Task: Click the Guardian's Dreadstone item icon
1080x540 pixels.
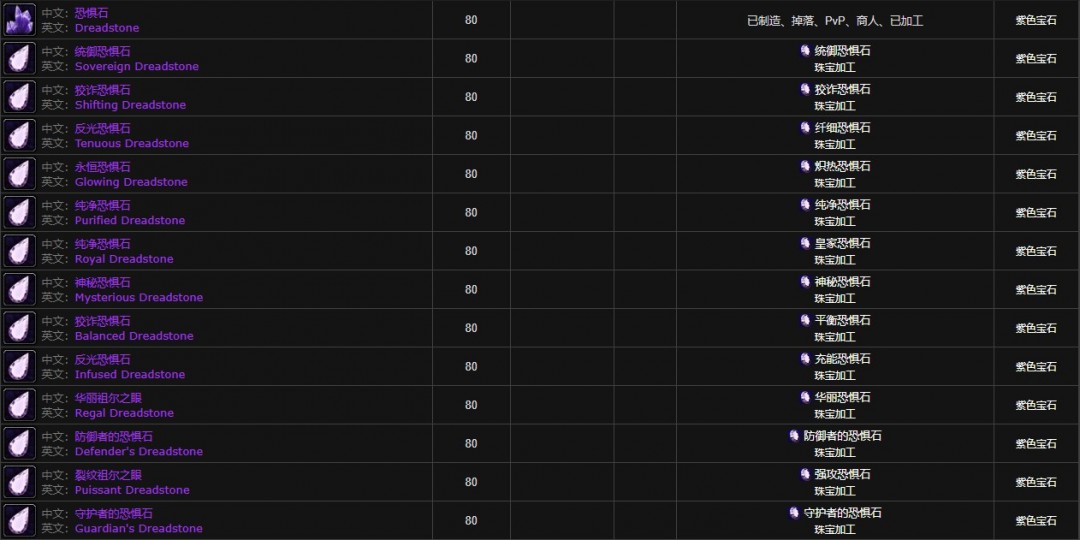Action: 19,521
